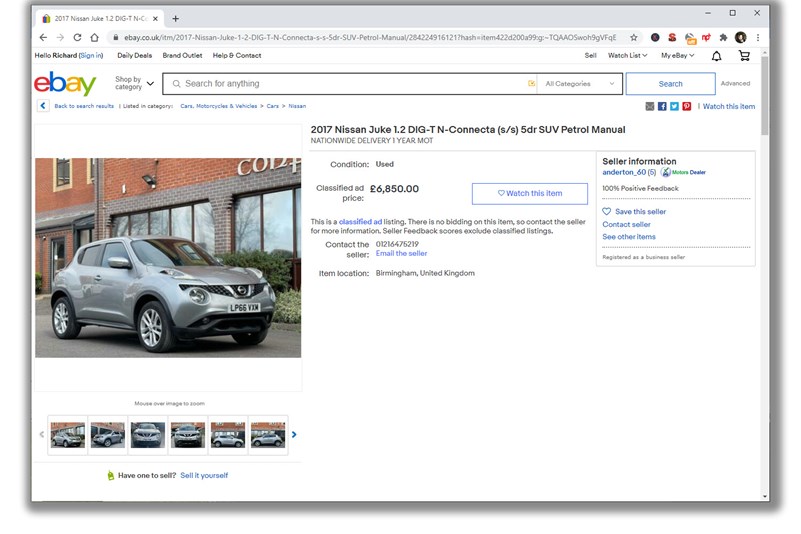The height and width of the screenshot is (534, 801).
Task: Close the 2017 Nissan Juke tab
Action: [155, 19]
